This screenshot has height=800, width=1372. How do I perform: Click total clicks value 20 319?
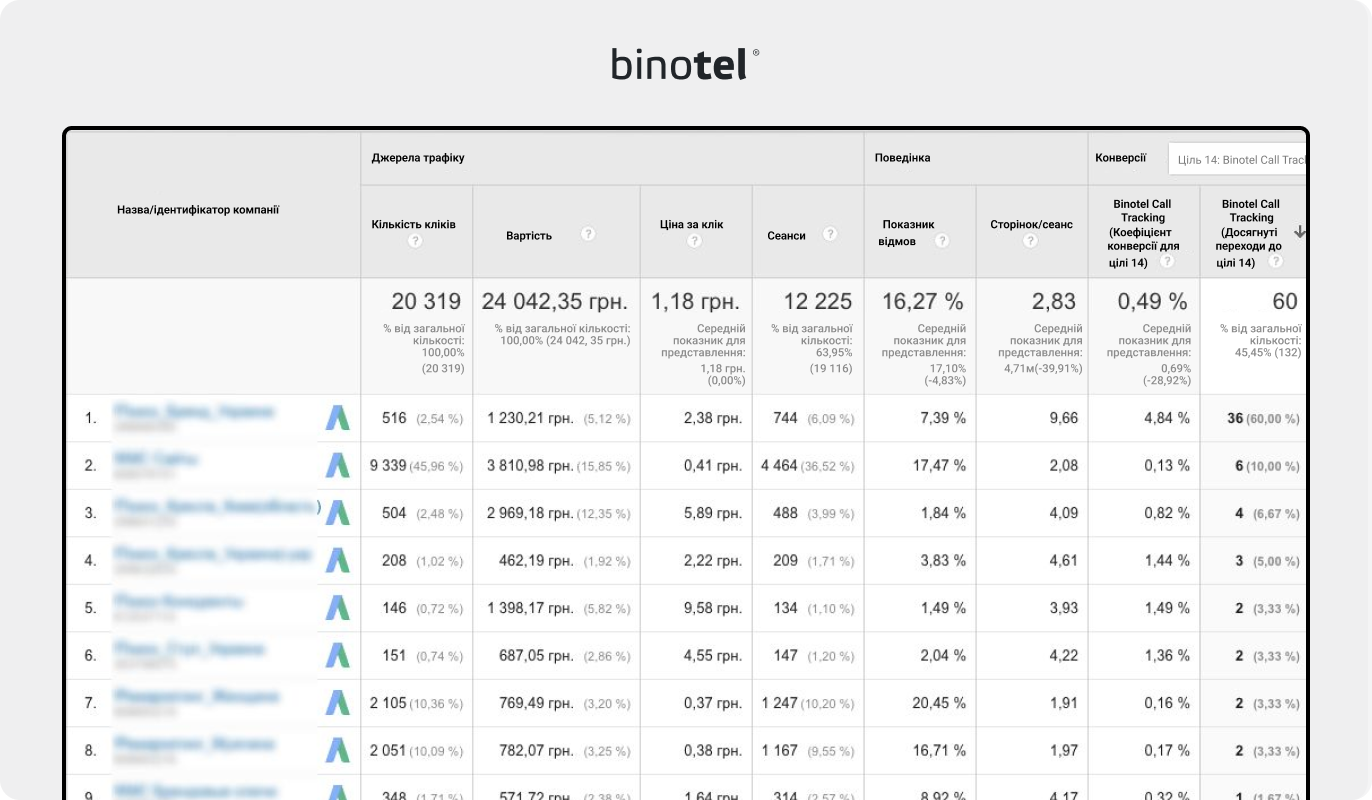(426, 301)
